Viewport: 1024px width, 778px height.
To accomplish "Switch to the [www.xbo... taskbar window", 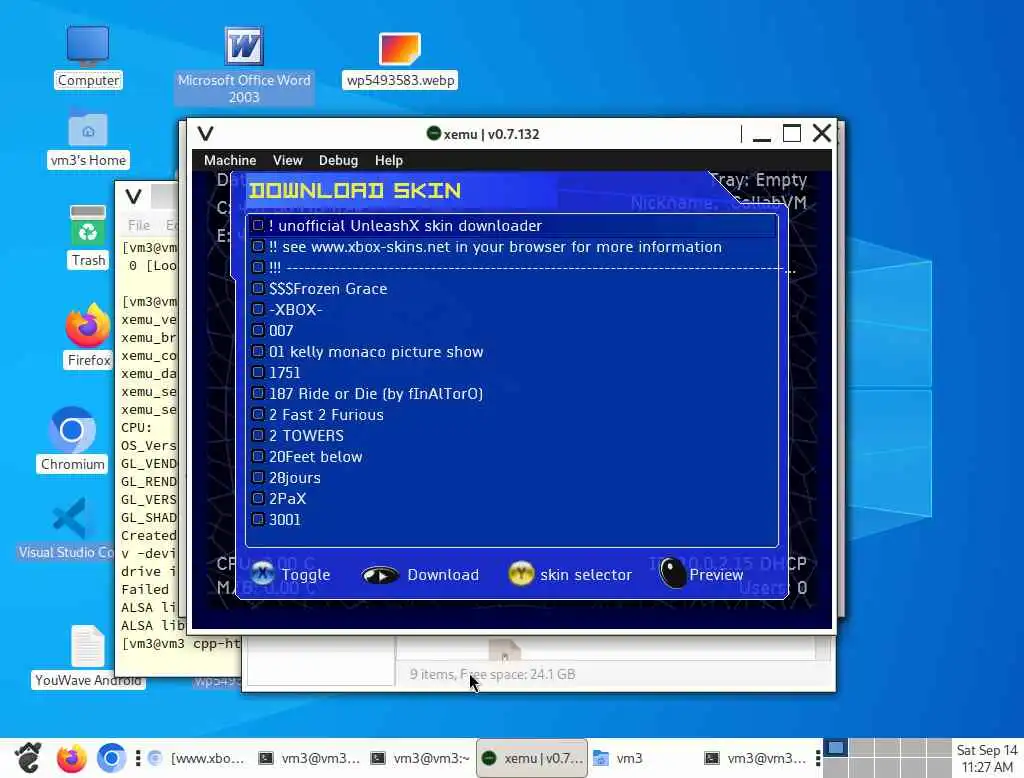I will 197,758.
